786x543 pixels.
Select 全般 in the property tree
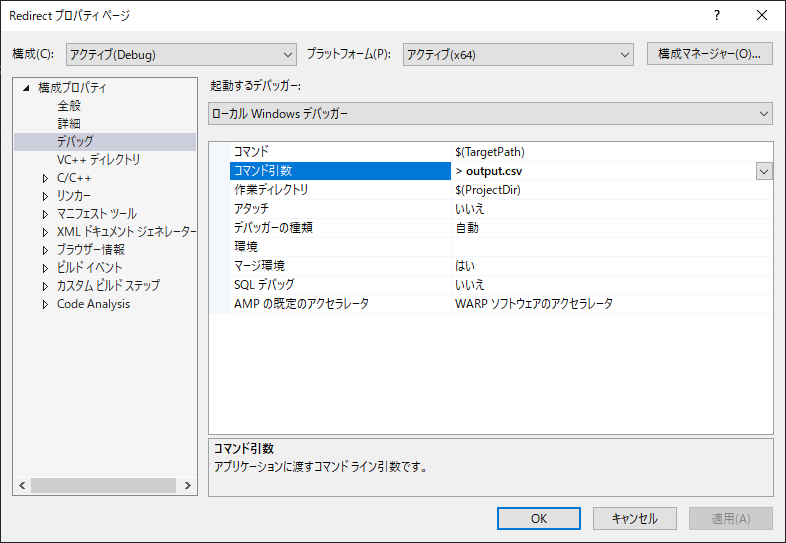coord(69,106)
